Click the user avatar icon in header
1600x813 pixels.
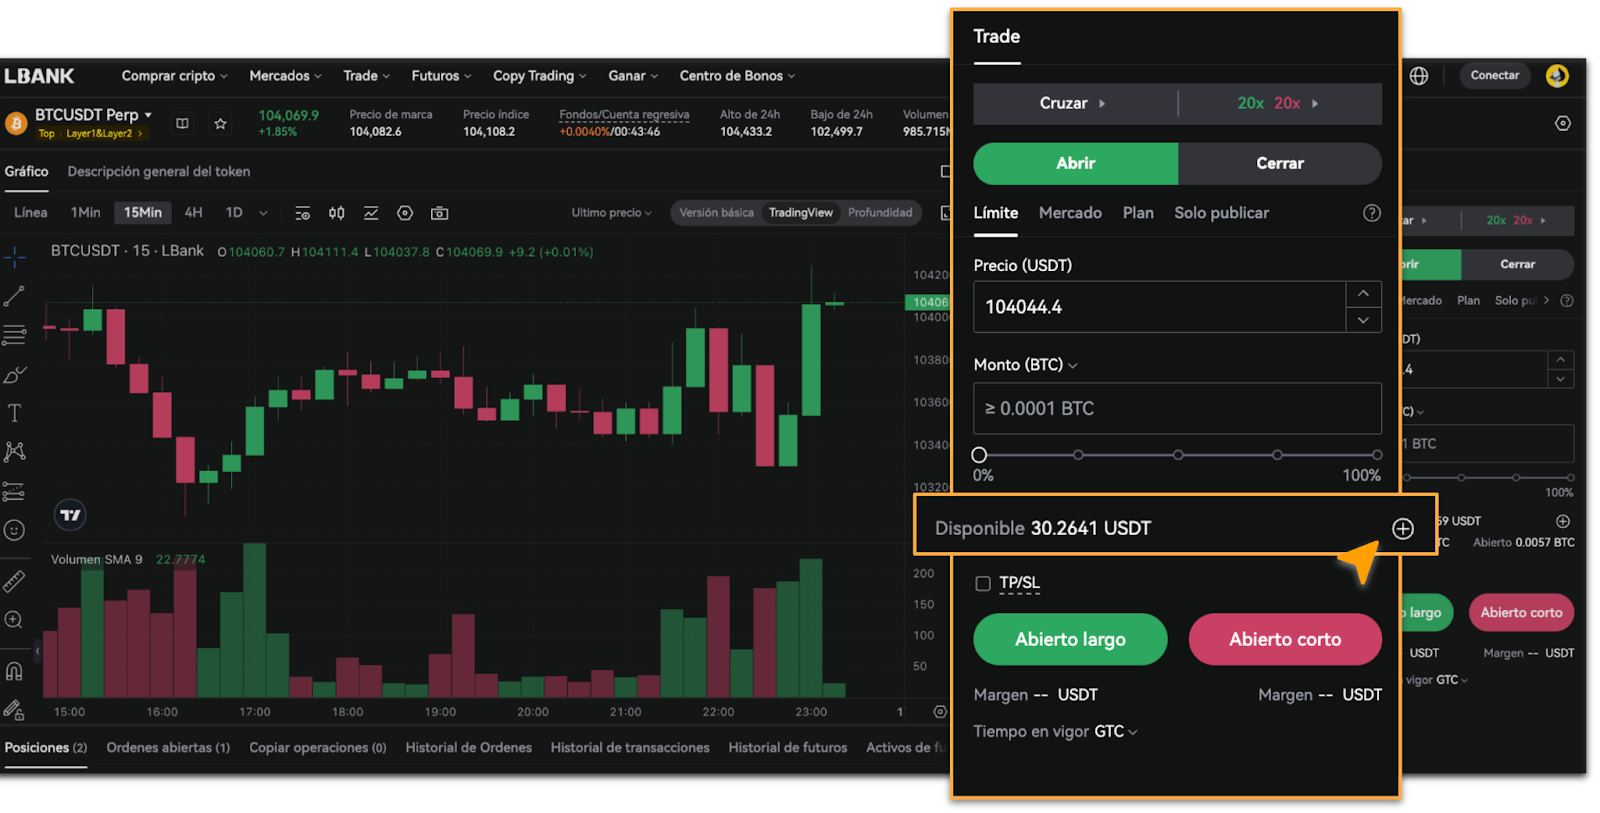point(1557,75)
